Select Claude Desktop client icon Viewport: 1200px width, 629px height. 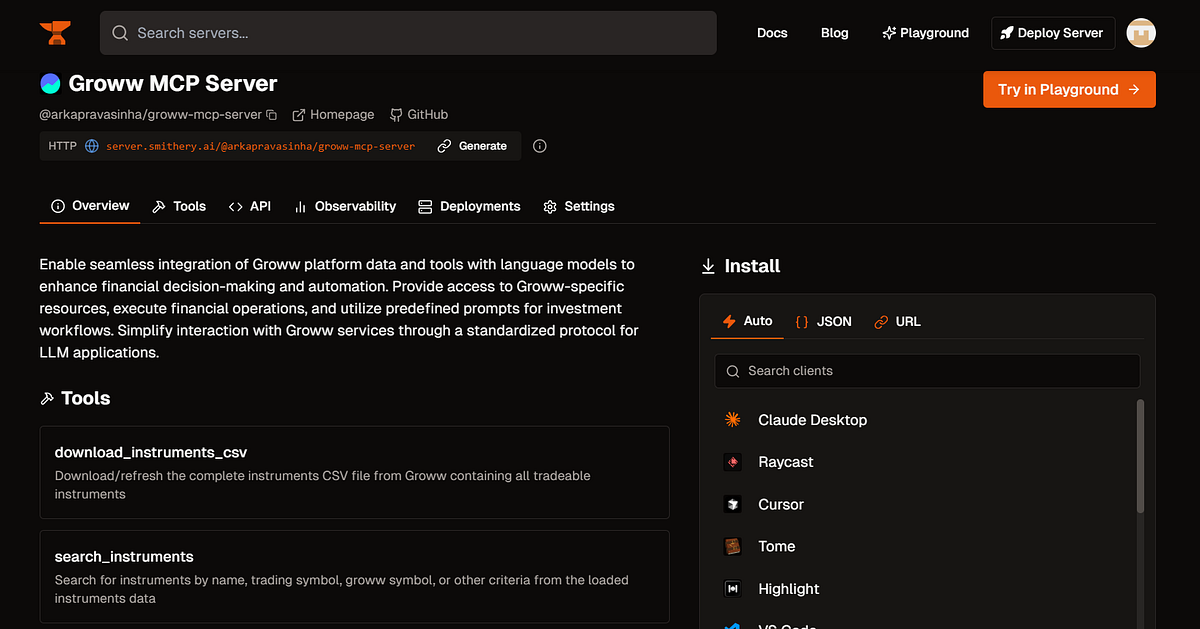[733, 420]
